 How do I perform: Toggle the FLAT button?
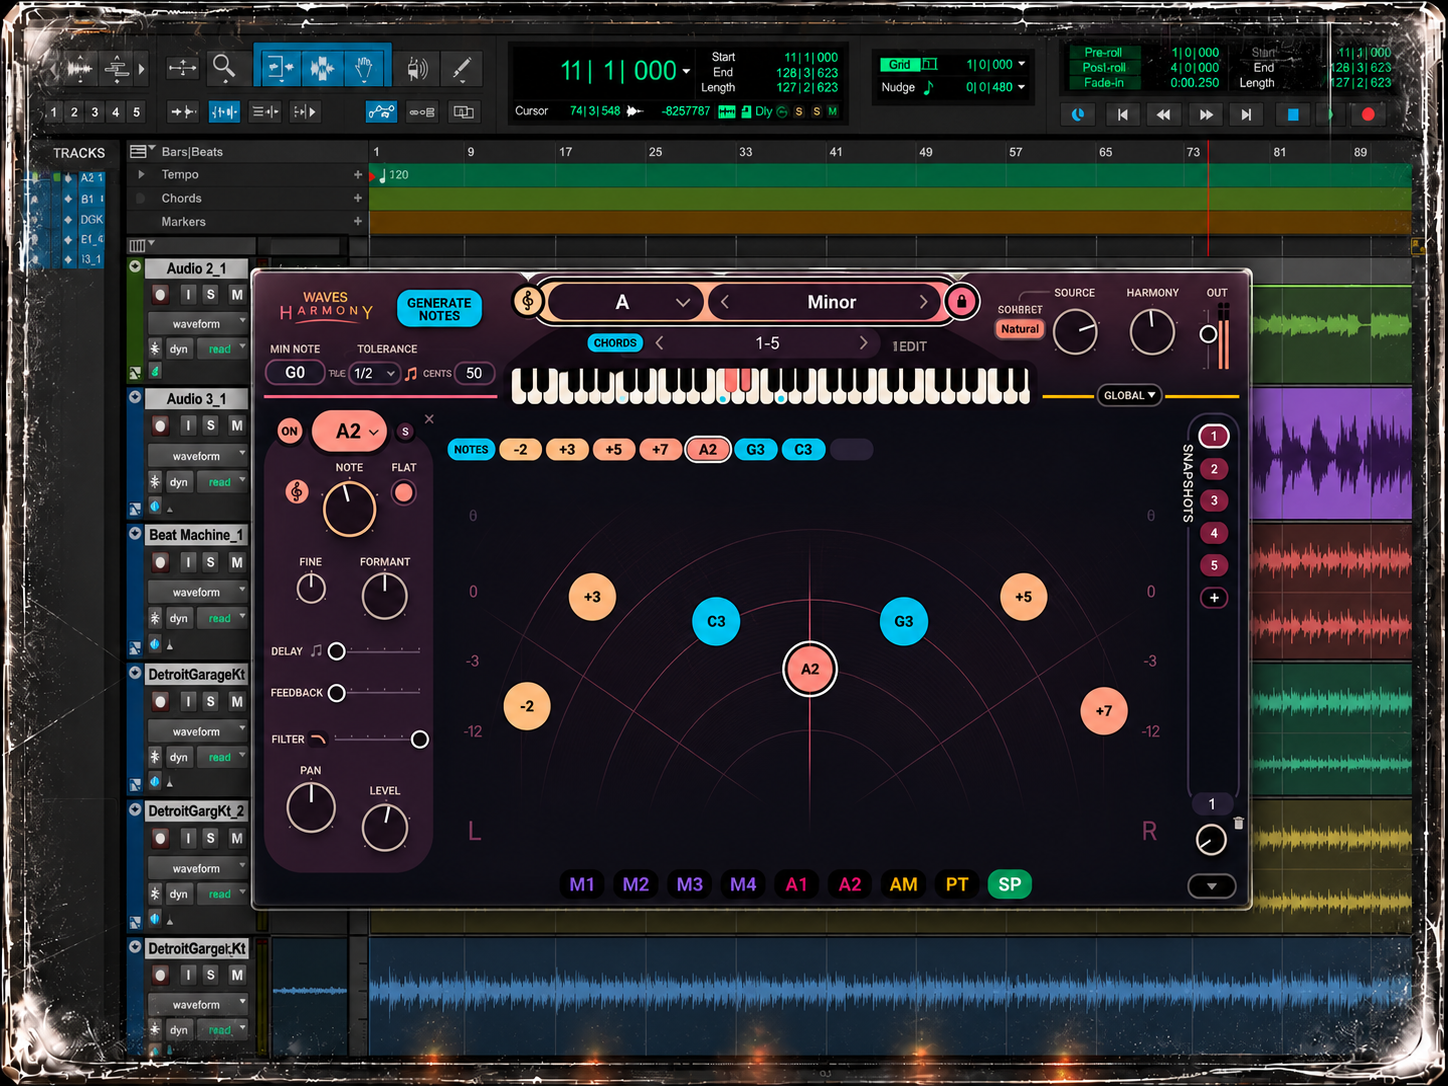tap(403, 492)
